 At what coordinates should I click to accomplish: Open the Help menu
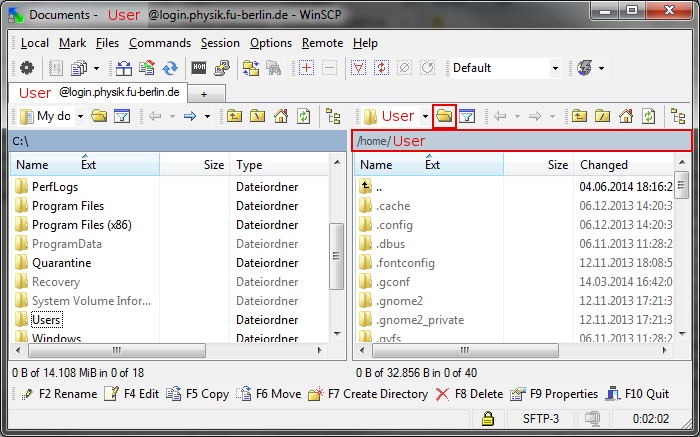tap(365, 43)
